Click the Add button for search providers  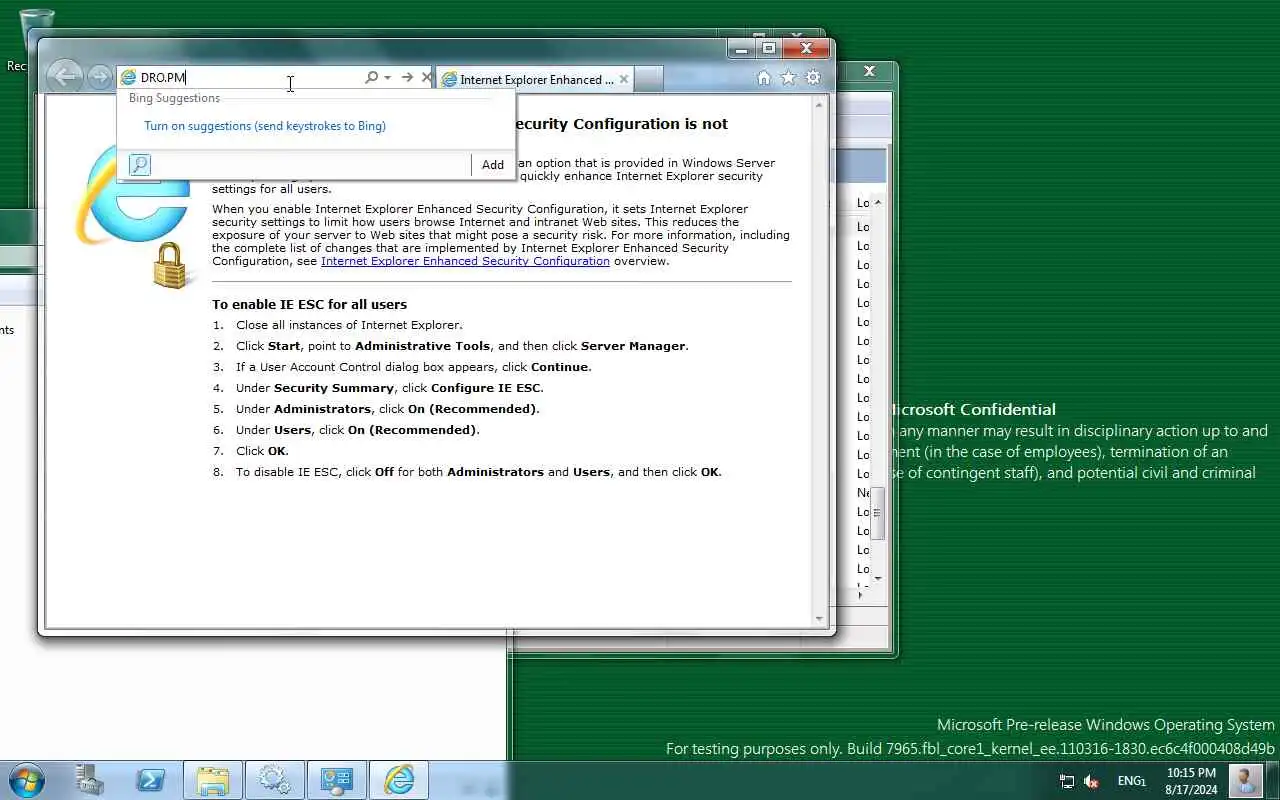pos(493,165)
